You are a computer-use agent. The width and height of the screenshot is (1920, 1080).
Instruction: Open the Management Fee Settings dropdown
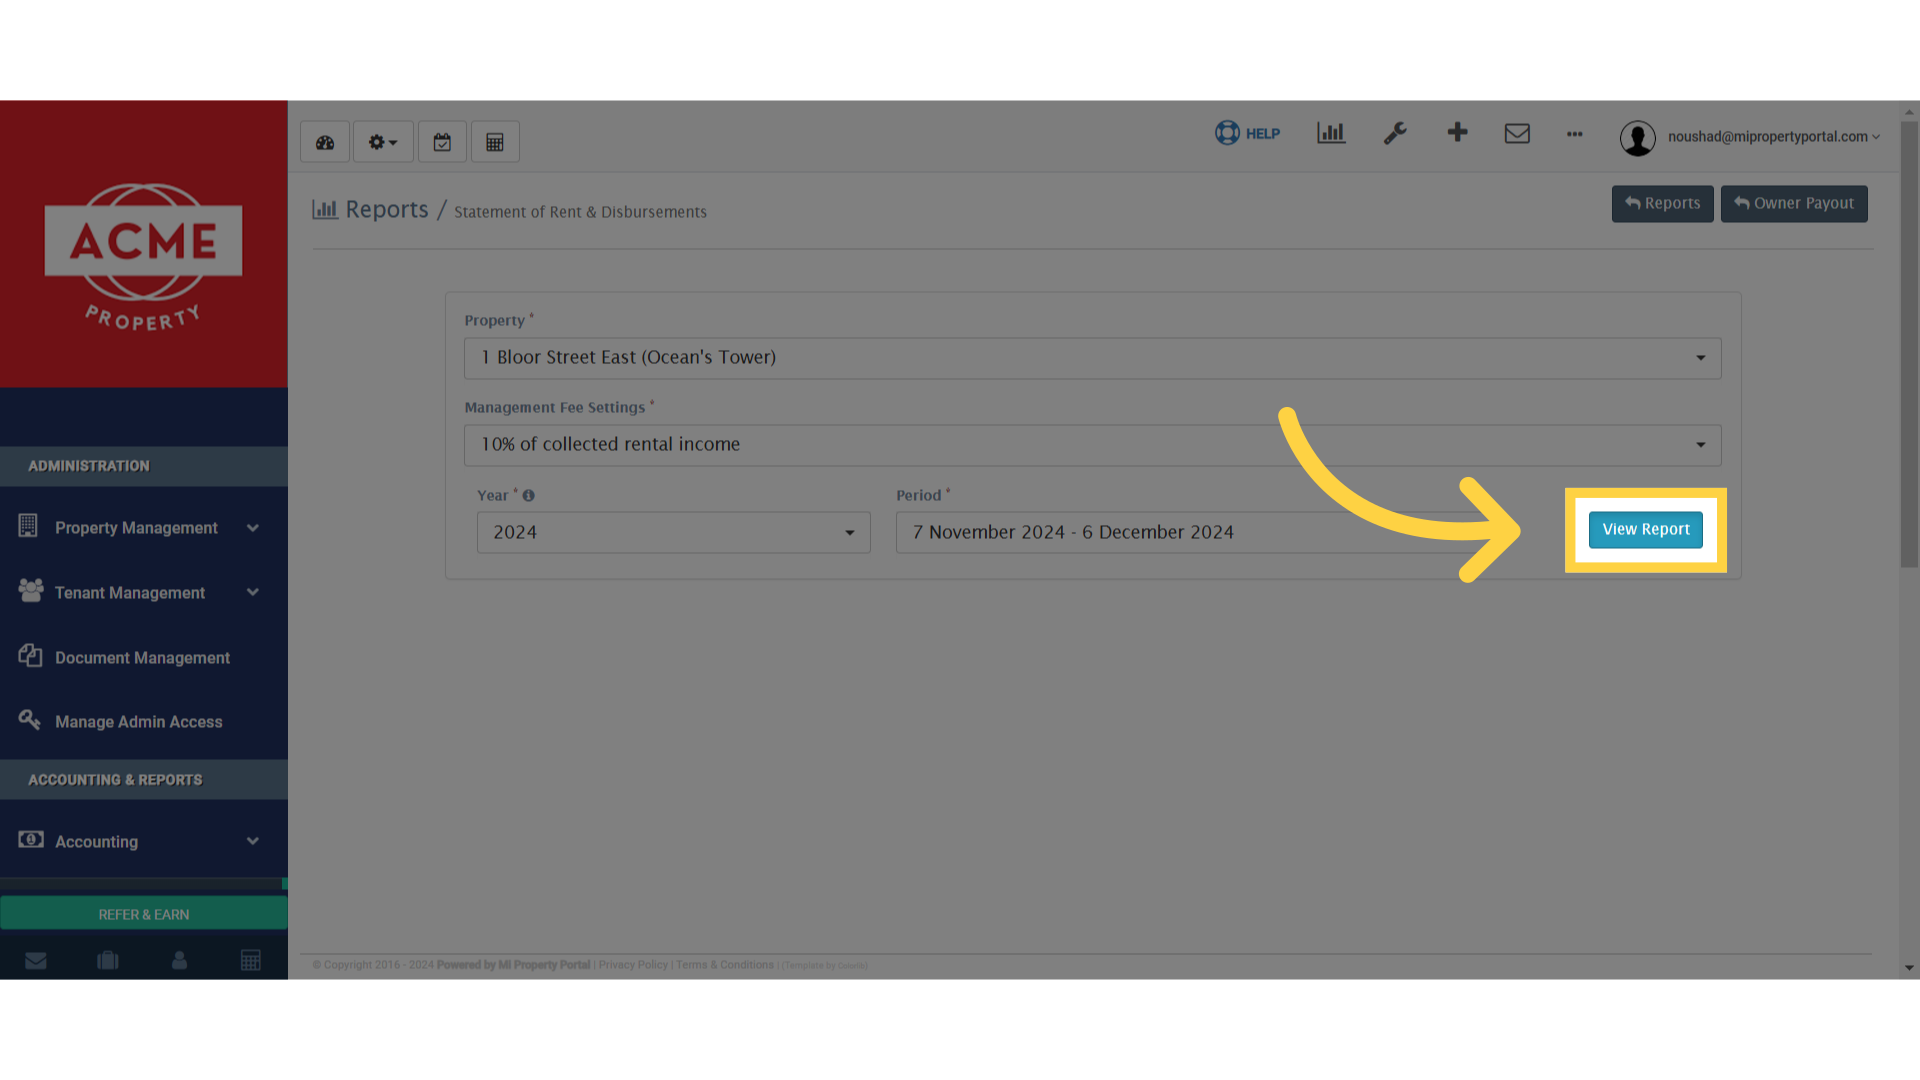(x=1092, y=445)
